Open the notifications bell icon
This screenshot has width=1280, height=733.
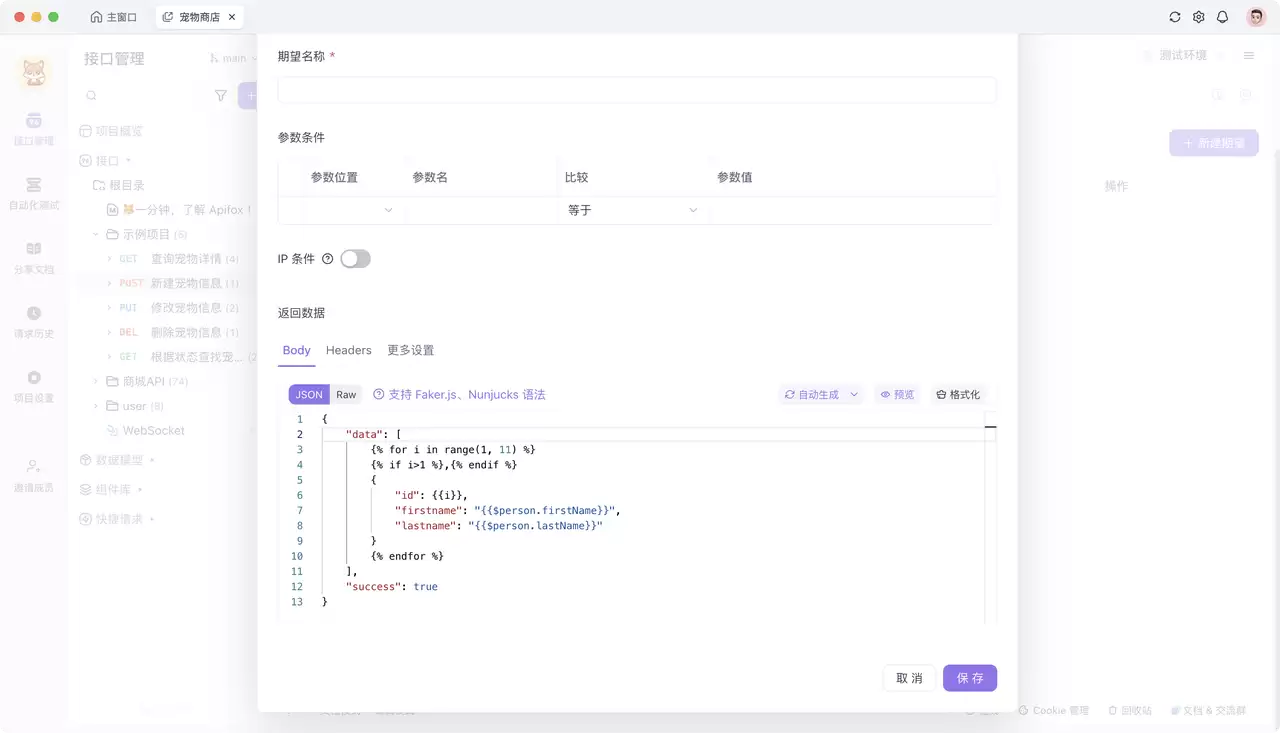(x=1222, y=17)
